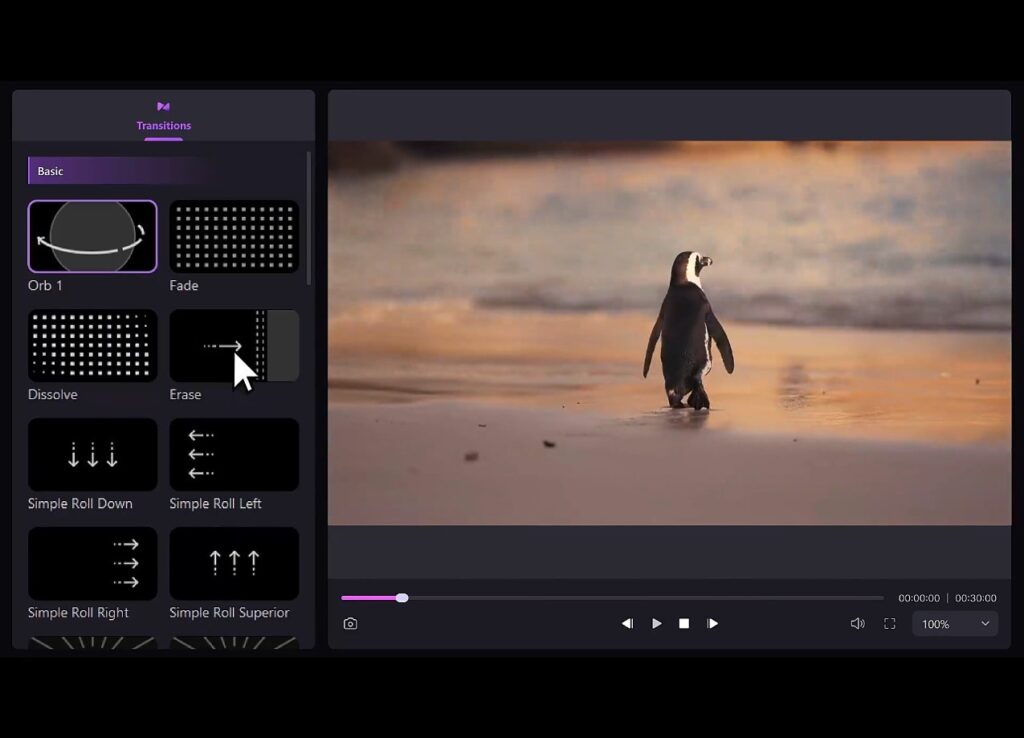Viewport: 1024px width, 738px height.
Task: Take a snapshot with the camera icon
Action: [350, 624]
